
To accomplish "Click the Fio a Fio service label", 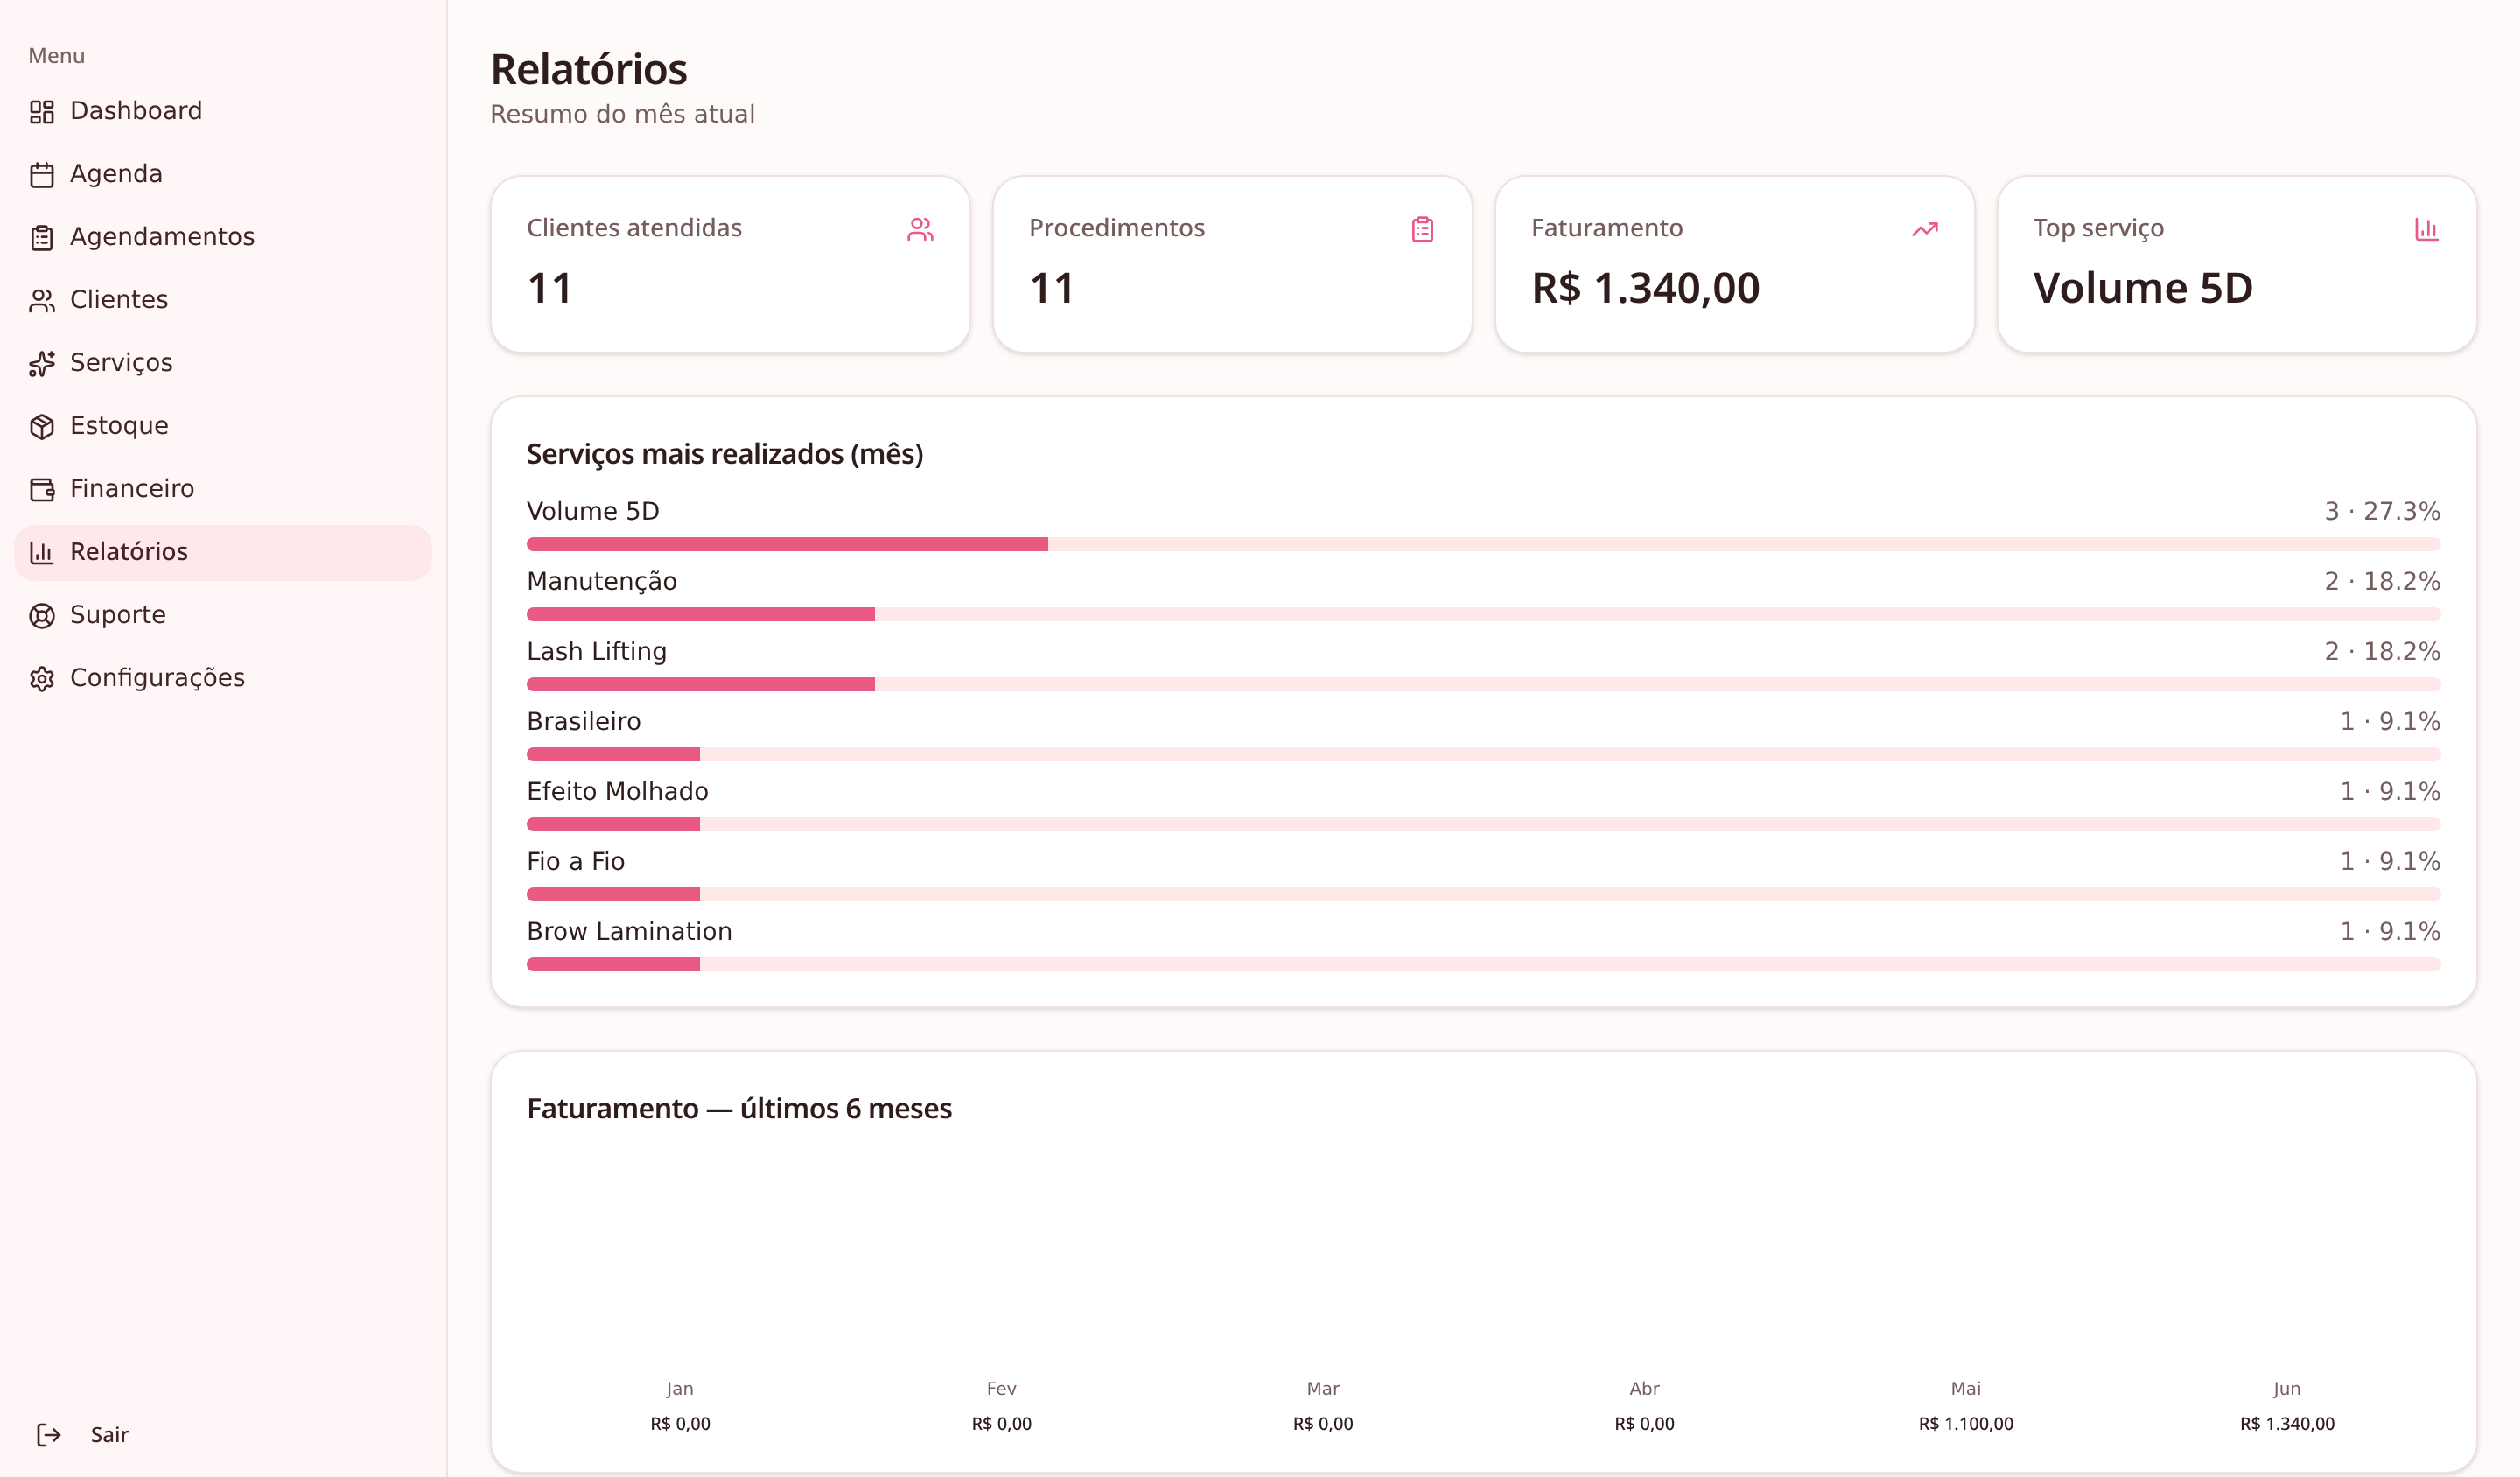I will (576, 861).
